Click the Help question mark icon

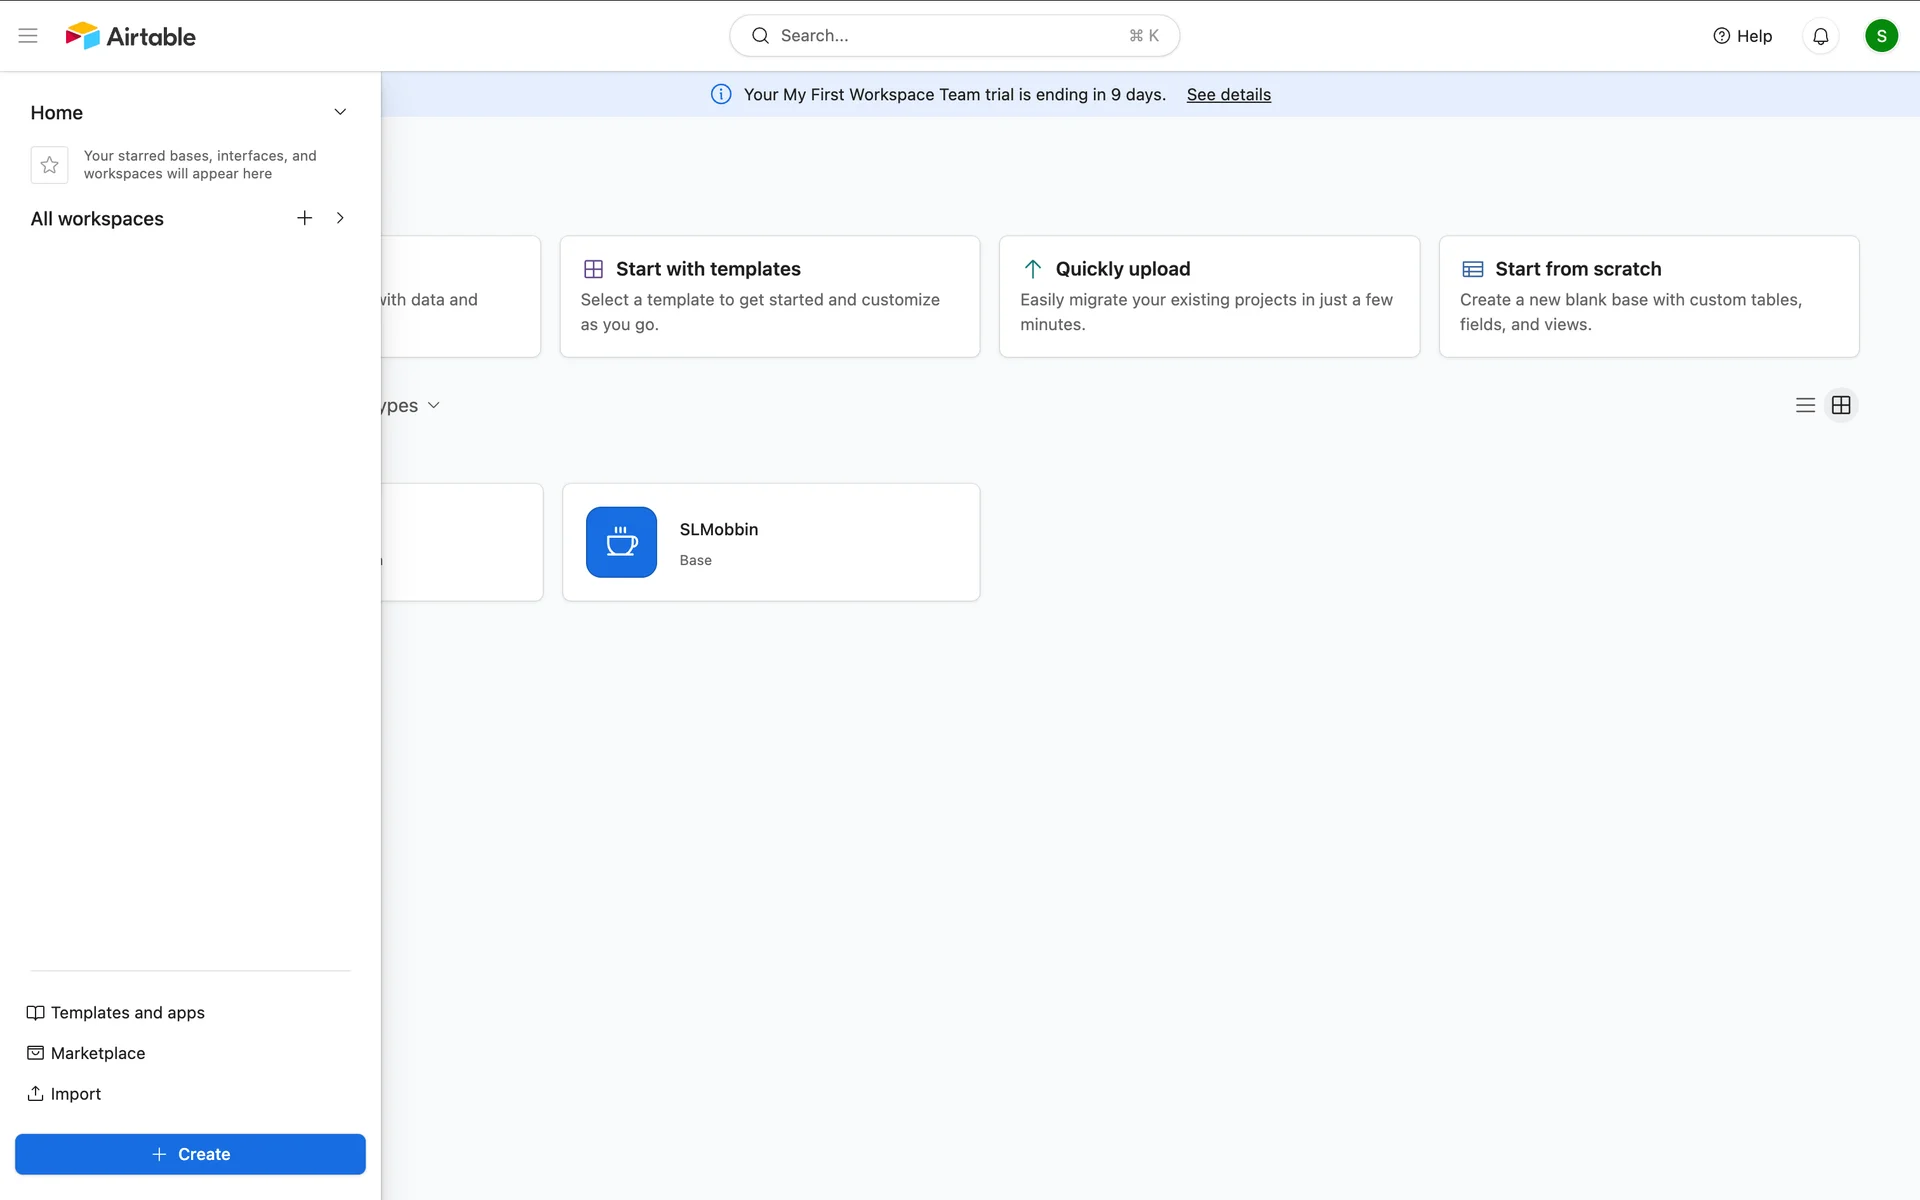pos(1721,36)
